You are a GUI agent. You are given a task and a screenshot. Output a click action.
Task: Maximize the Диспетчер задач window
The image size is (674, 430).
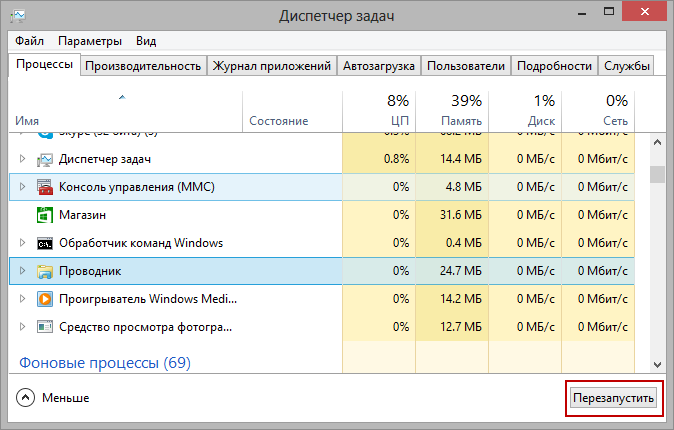(609, 12)
